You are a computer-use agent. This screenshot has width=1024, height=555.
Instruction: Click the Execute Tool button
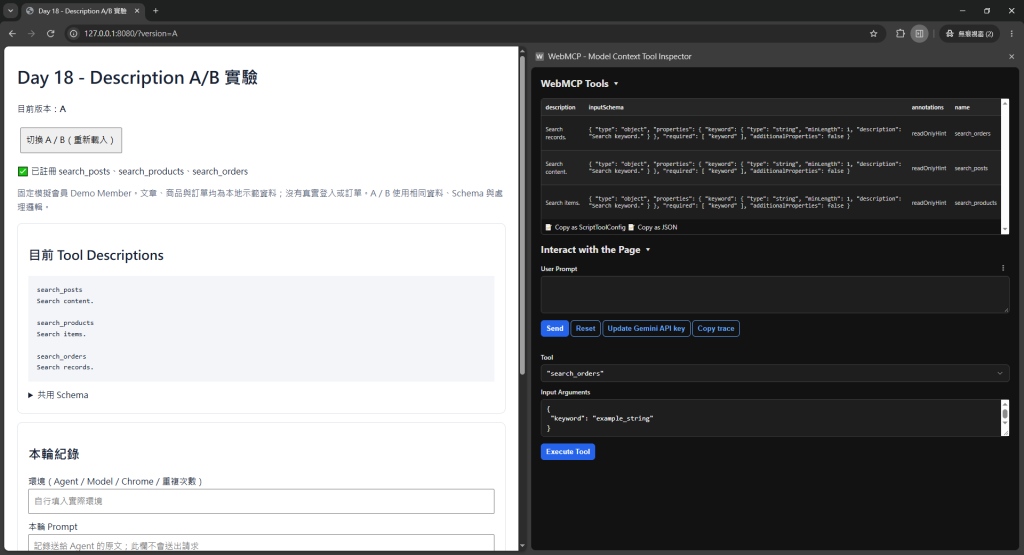pos(568,452)
